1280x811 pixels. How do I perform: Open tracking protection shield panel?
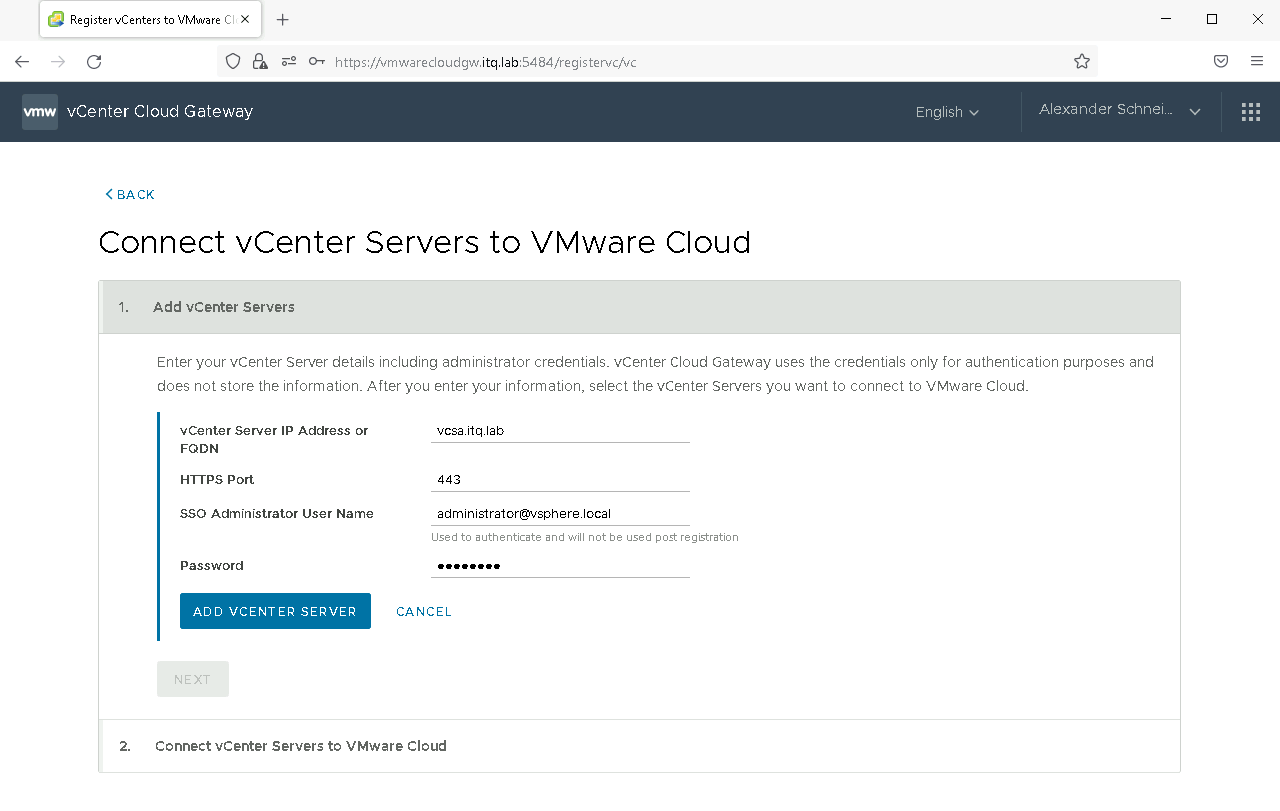point(233,62)
